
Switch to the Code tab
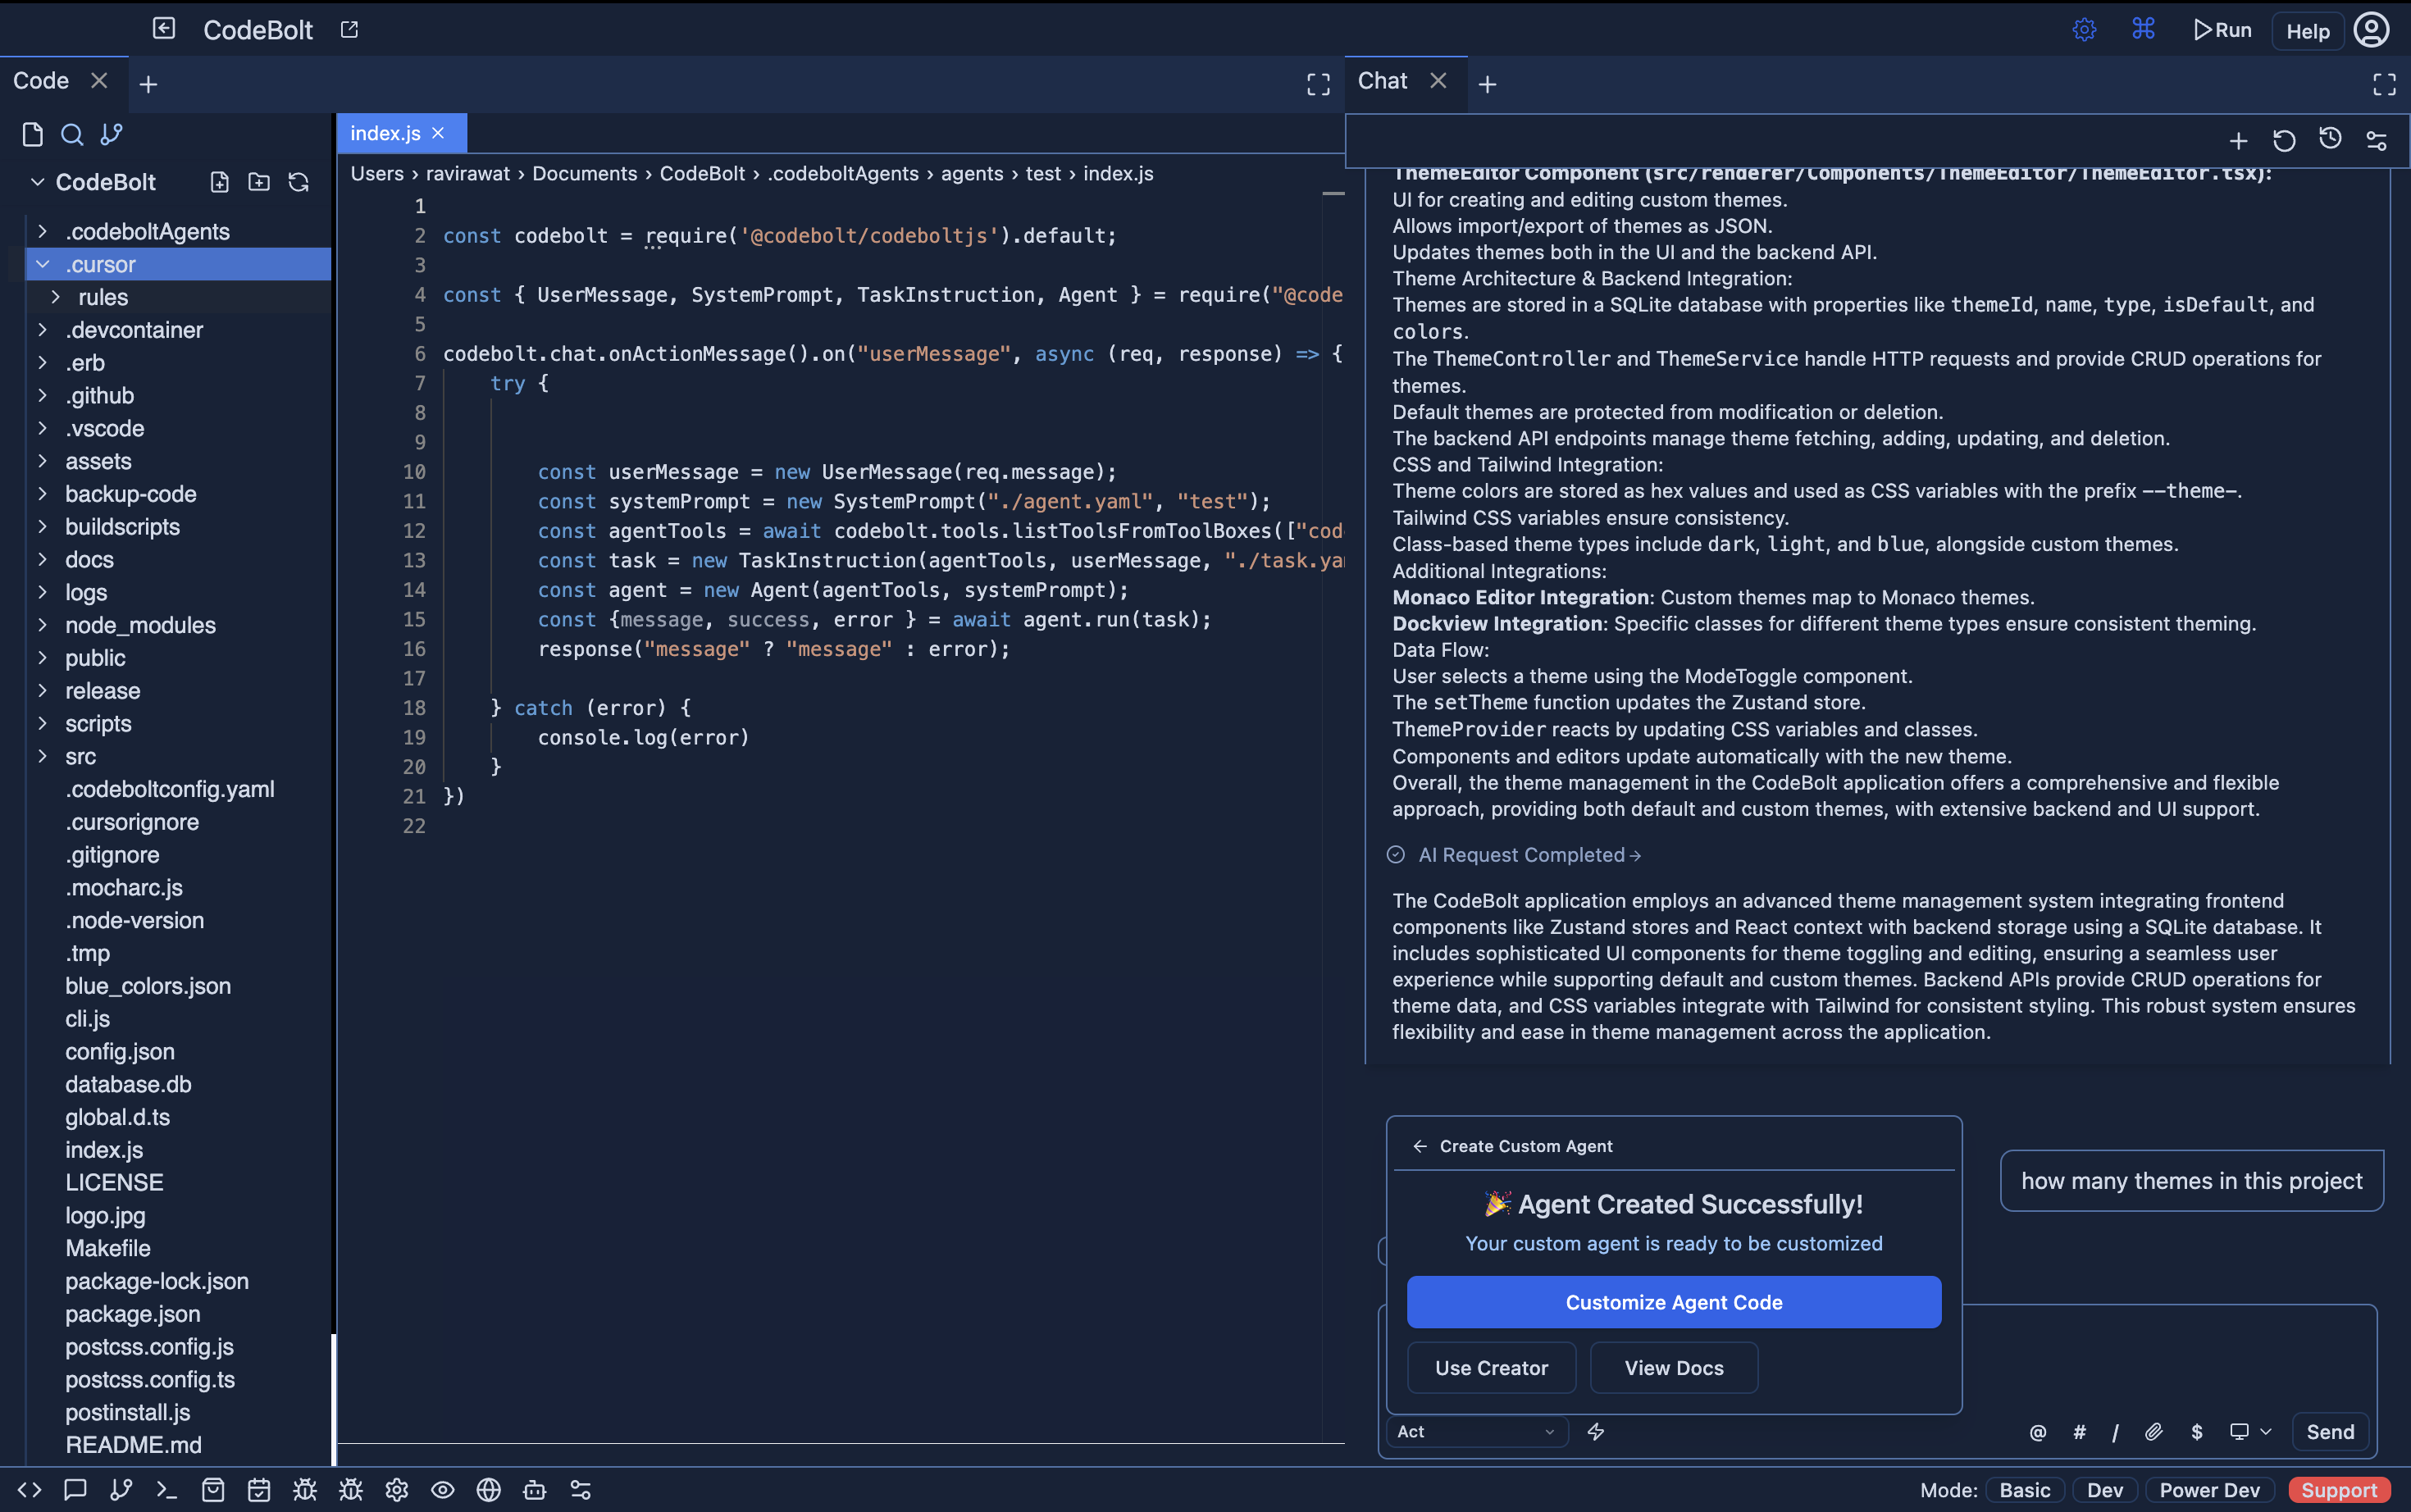pos(41,81)
